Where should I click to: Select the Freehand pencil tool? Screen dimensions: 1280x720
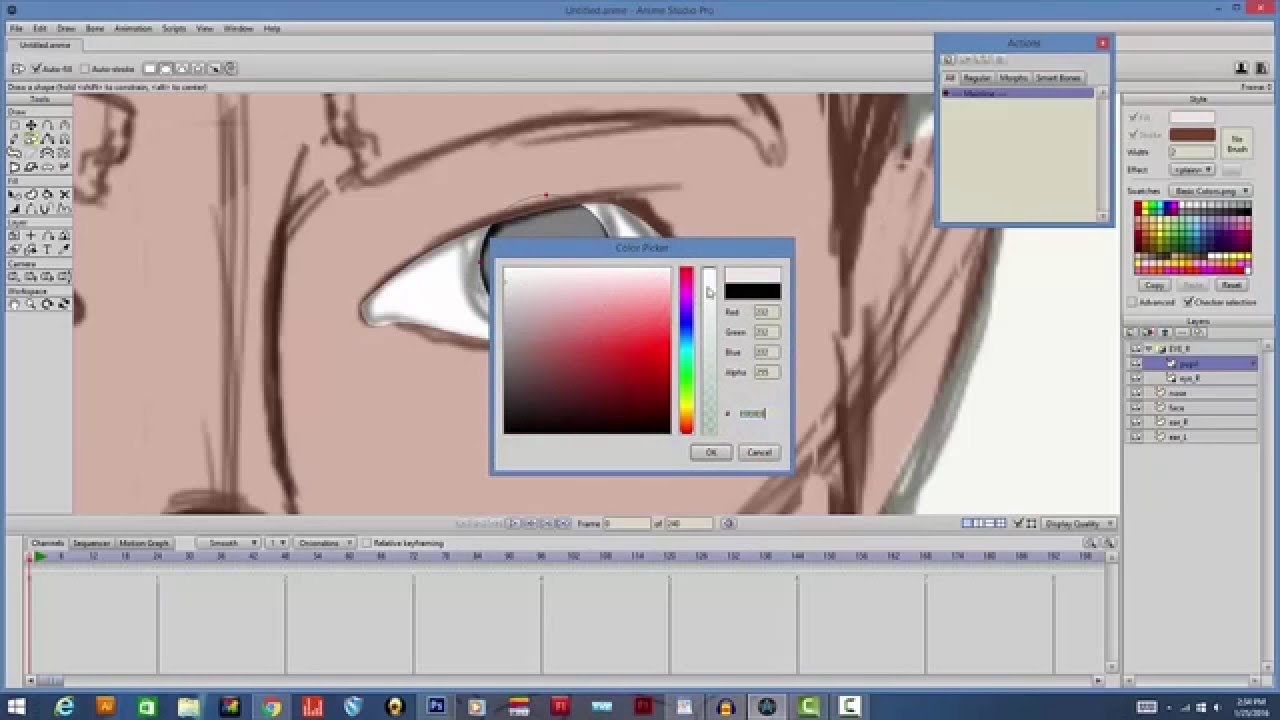point(15,138)
